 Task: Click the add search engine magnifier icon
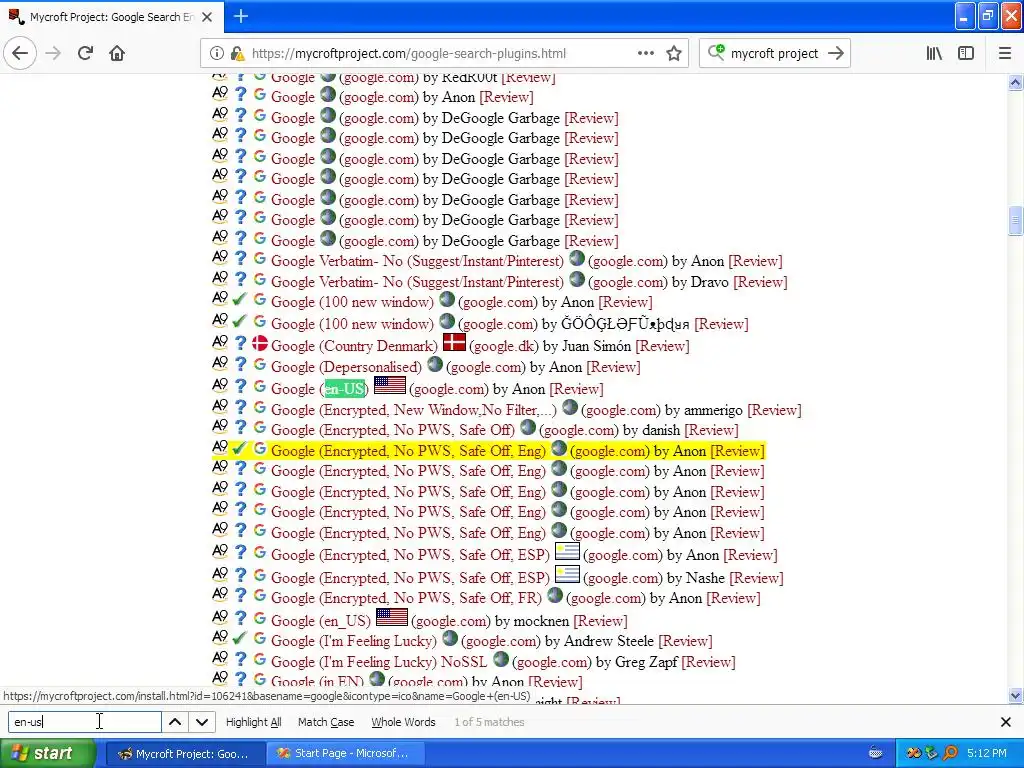click(716, 52)
